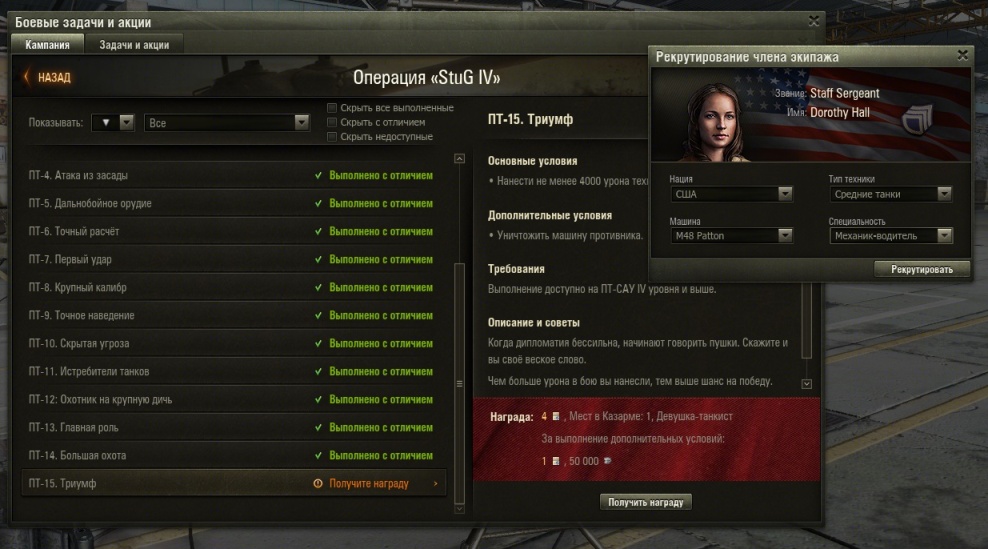This screenshot has height=549, width=988.
Task: Switch to the Задачи и акции tab
Action: pyautogui.click(x=134, y=45)
